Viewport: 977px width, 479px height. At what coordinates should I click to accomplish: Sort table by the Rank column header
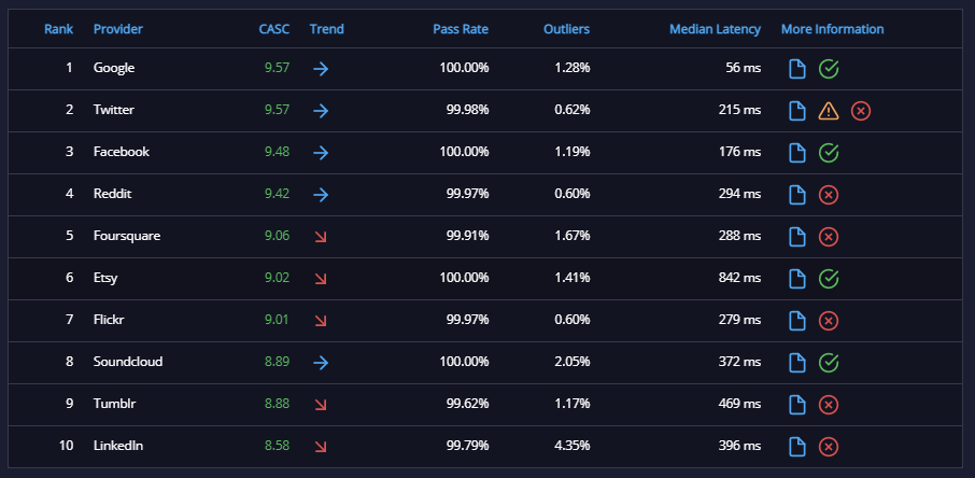coord(59,29)
